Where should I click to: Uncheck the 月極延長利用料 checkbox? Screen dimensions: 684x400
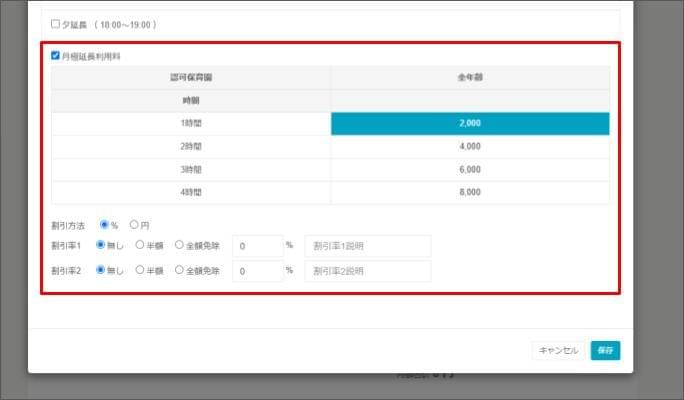(x=55, y=57)
